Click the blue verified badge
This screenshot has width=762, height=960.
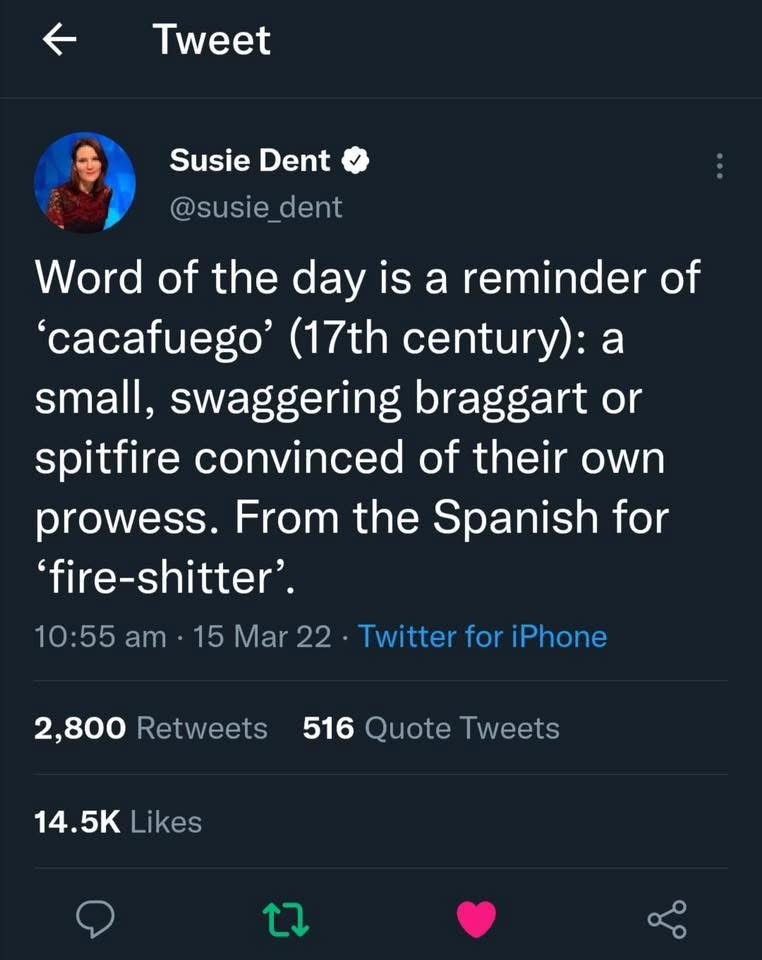(x=356, y=160)
